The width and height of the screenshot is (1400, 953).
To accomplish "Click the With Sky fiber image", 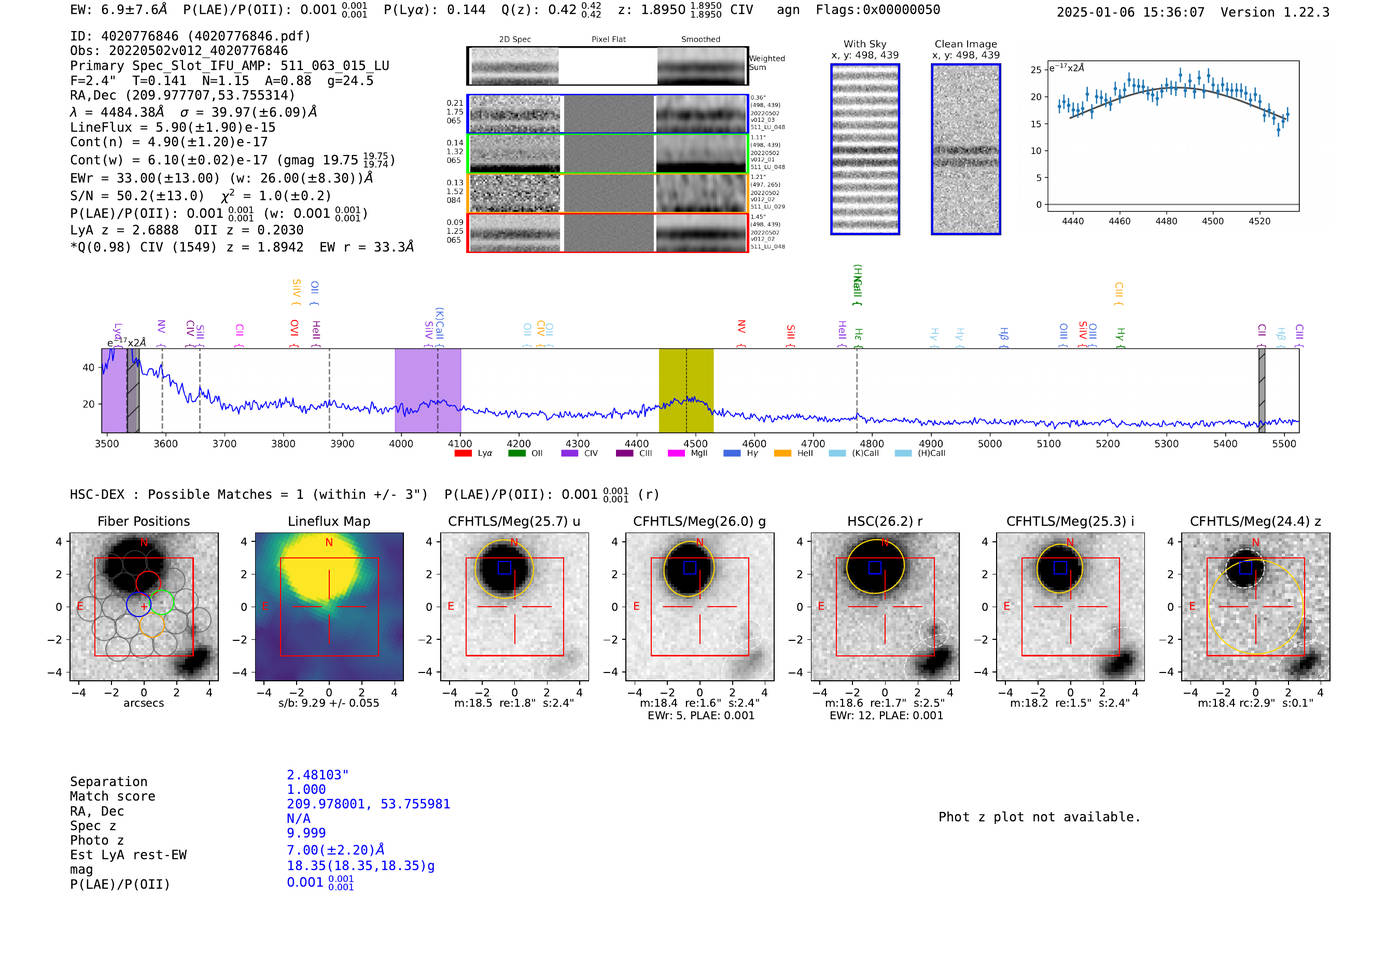I will pyautogui.click(x=865, y=149).
